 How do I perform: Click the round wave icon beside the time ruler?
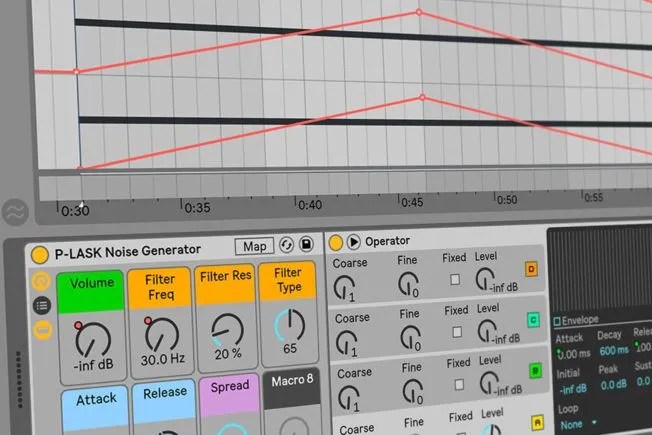[x=15, y=212]
